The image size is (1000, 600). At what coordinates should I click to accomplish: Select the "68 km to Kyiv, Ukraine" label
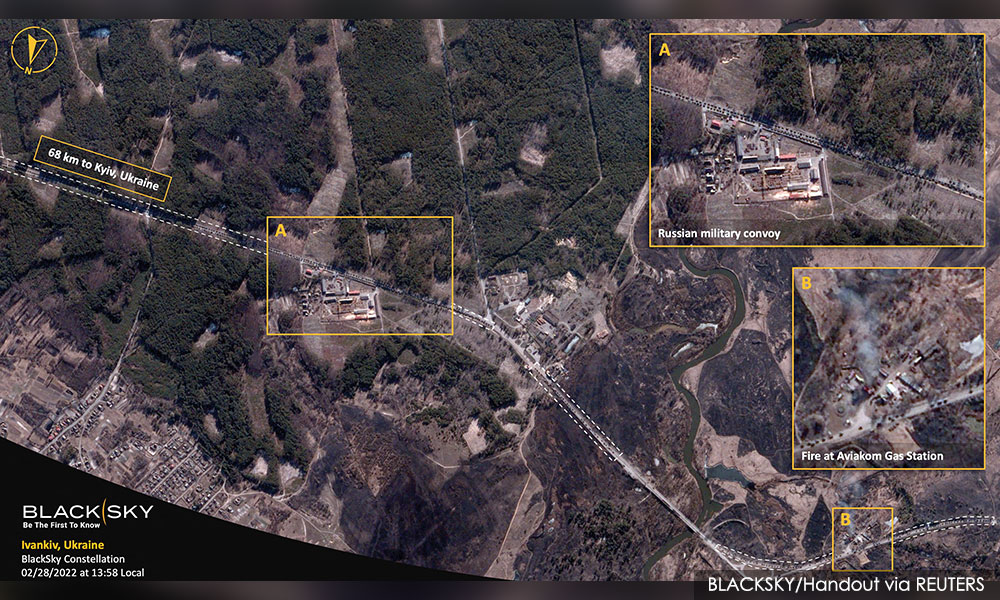click(103, 168)
